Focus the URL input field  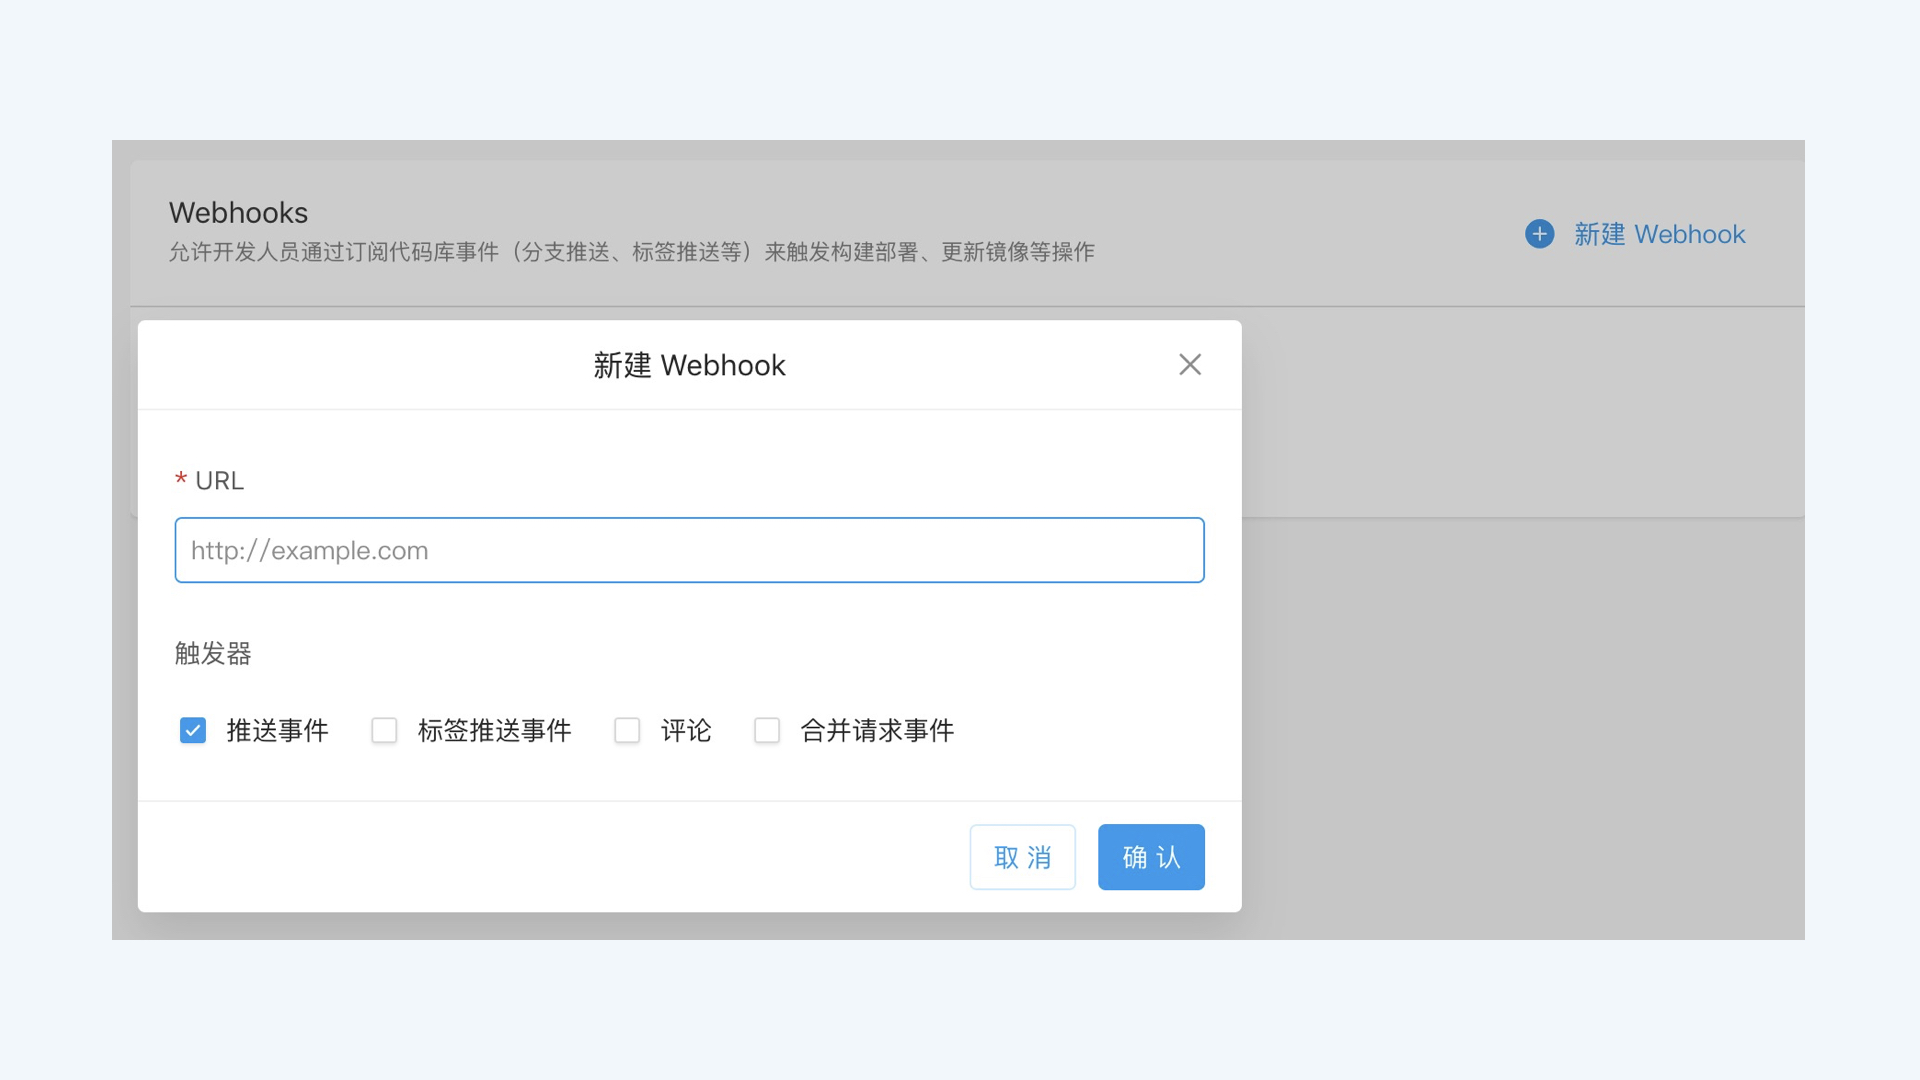tap(689, 550)
